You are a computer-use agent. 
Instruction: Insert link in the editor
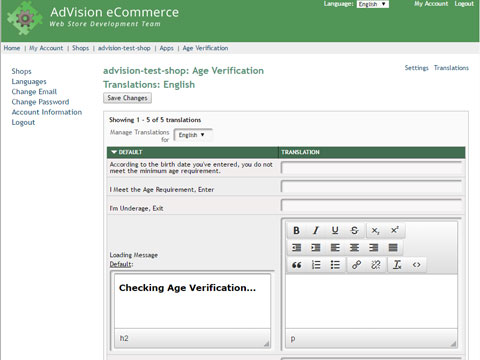point(356,265)
